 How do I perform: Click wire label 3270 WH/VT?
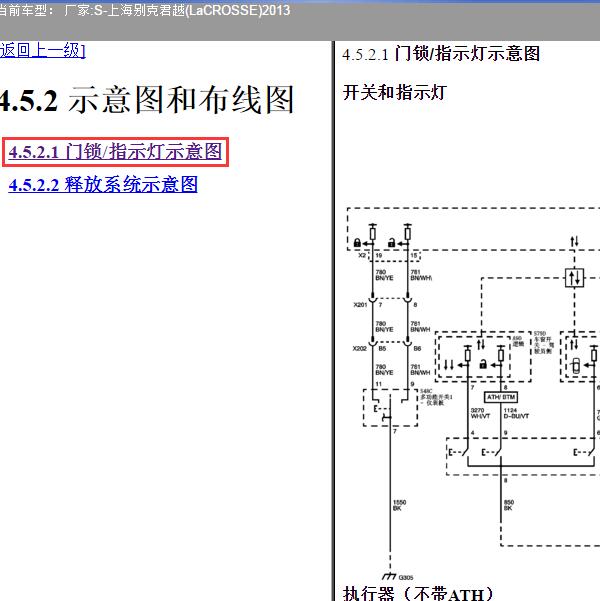(480, 413)
